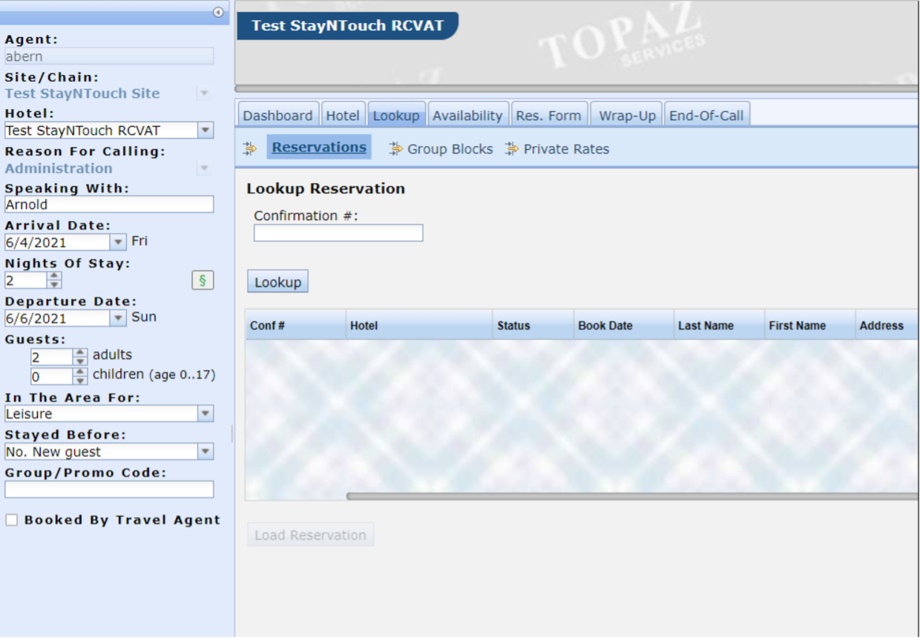920x638 pixels.
Task: Select the Reservations link
Action: click(x=319, y=147)
